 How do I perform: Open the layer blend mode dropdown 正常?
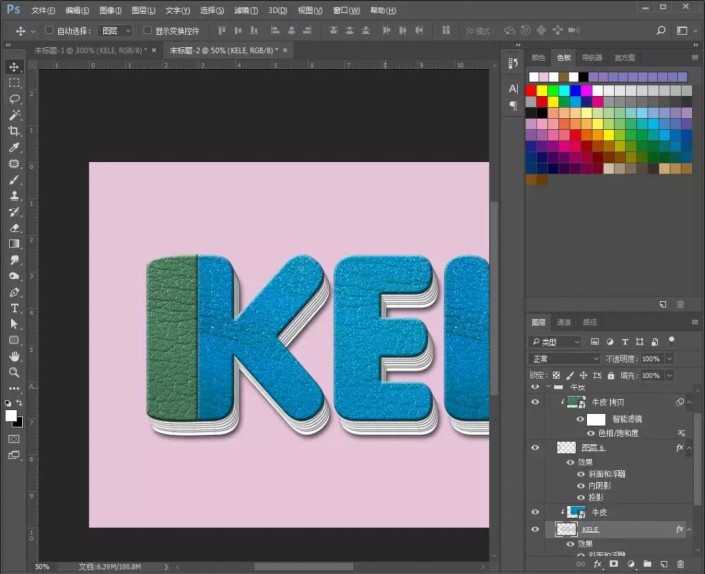(x=564, y=358)
